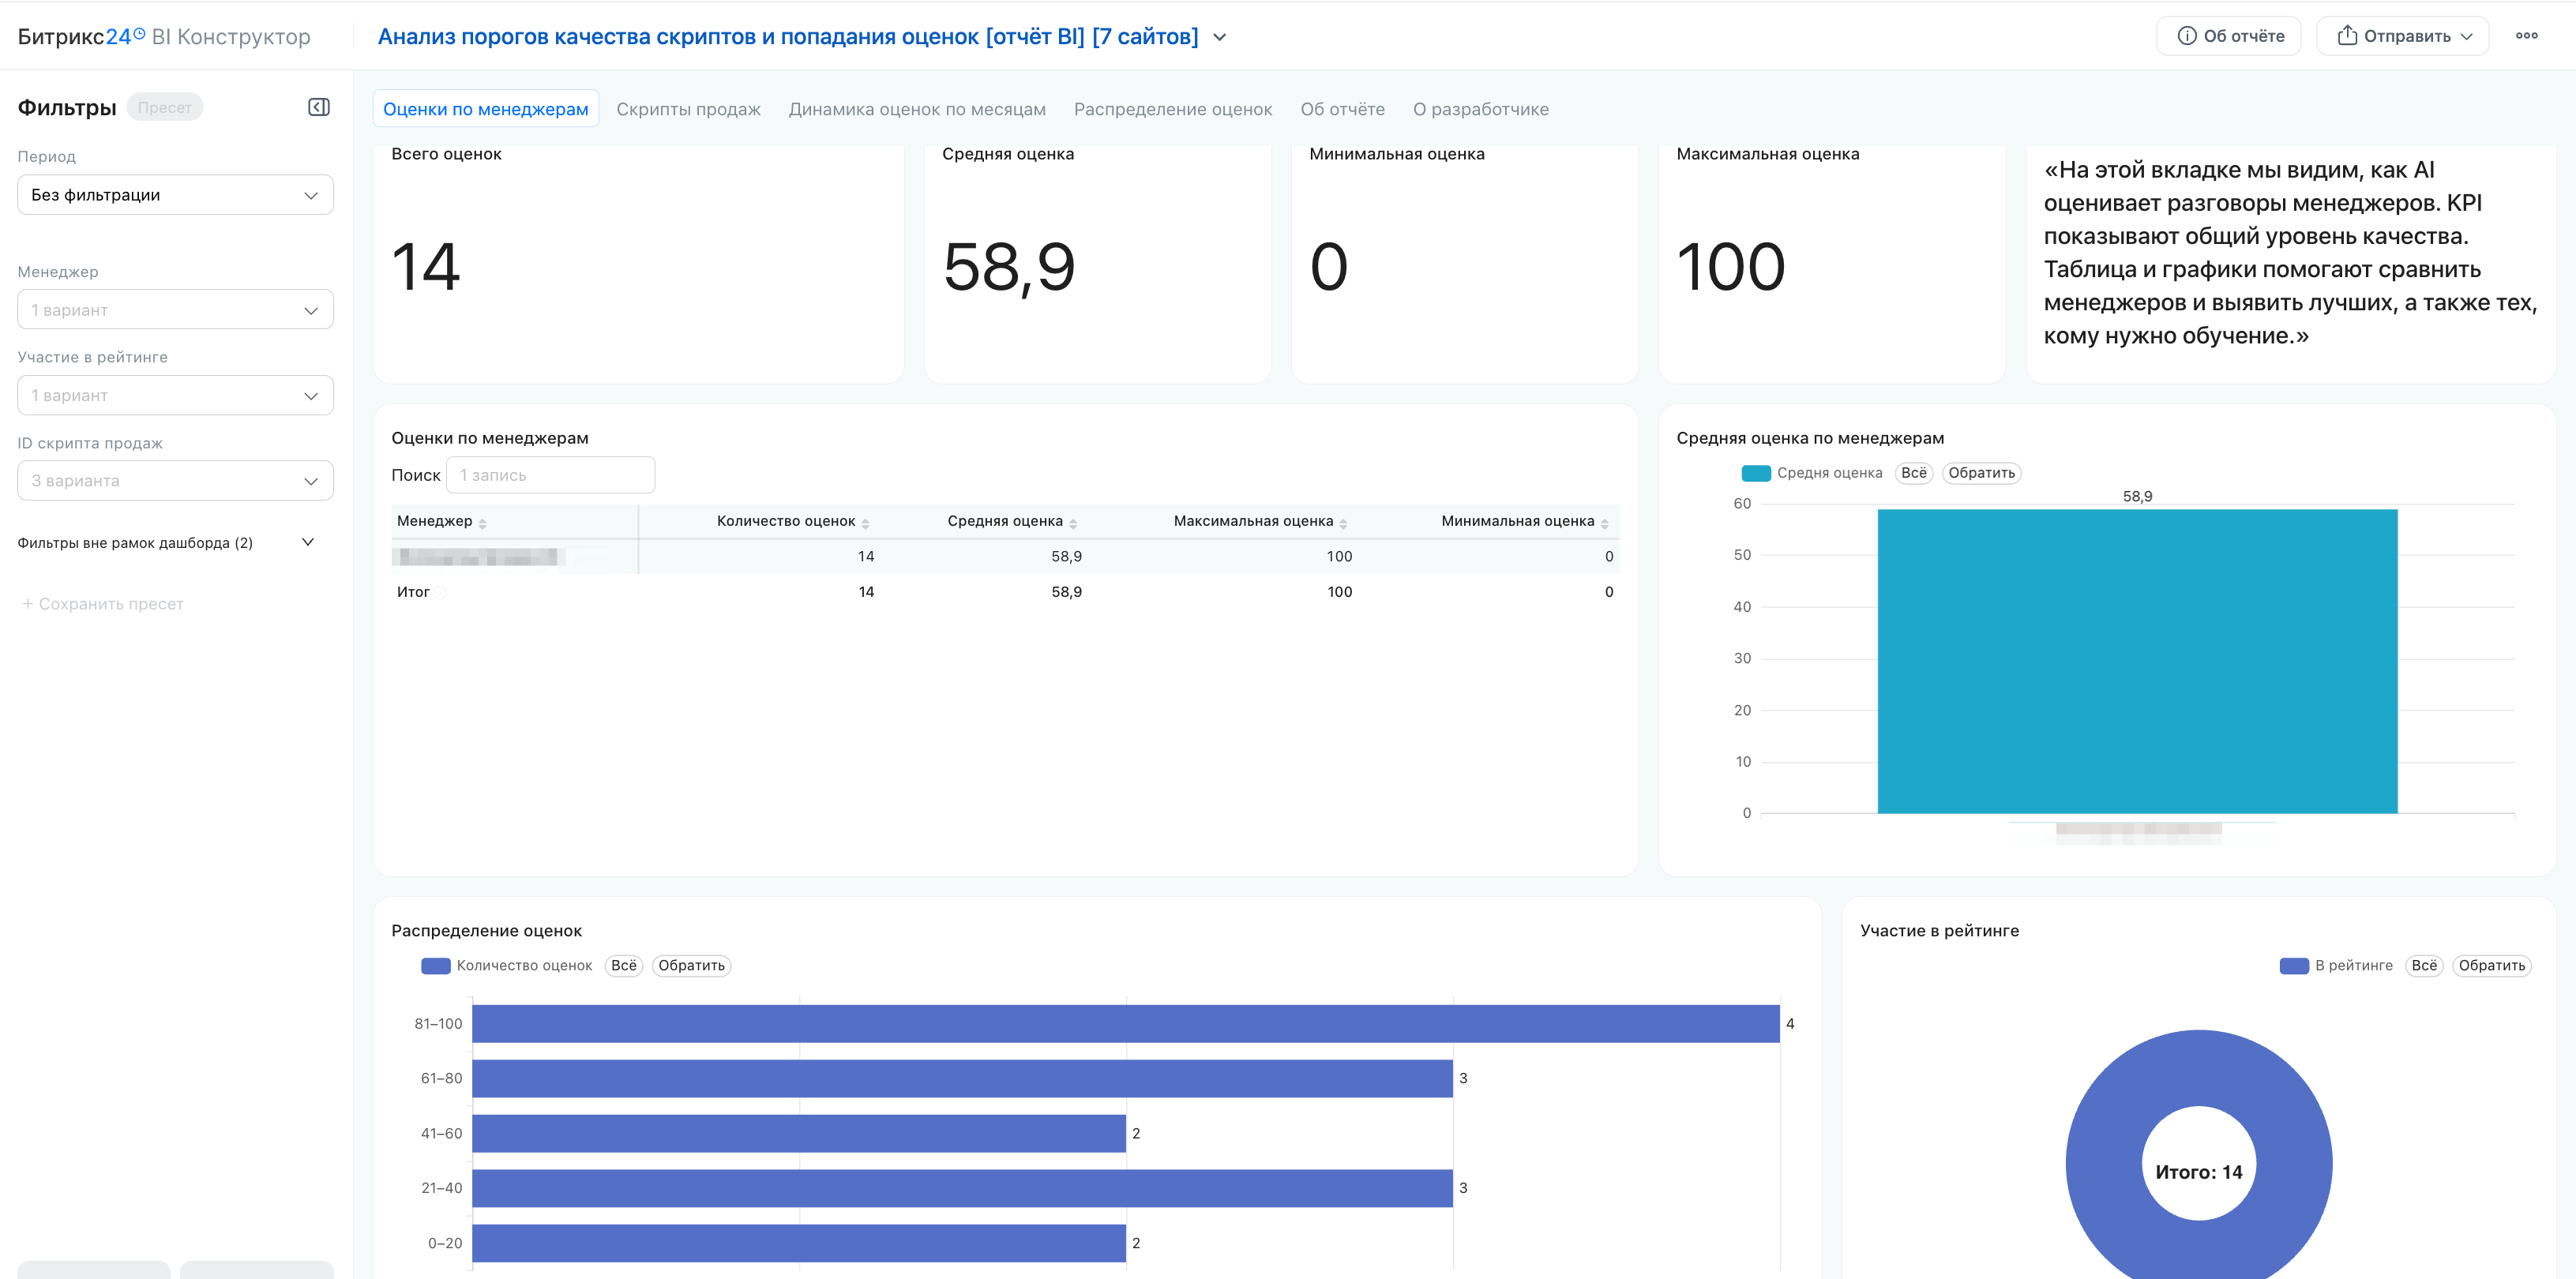Sort by Минимальная оценка column arrows
The image size is (2576, 1279).
1605,523
